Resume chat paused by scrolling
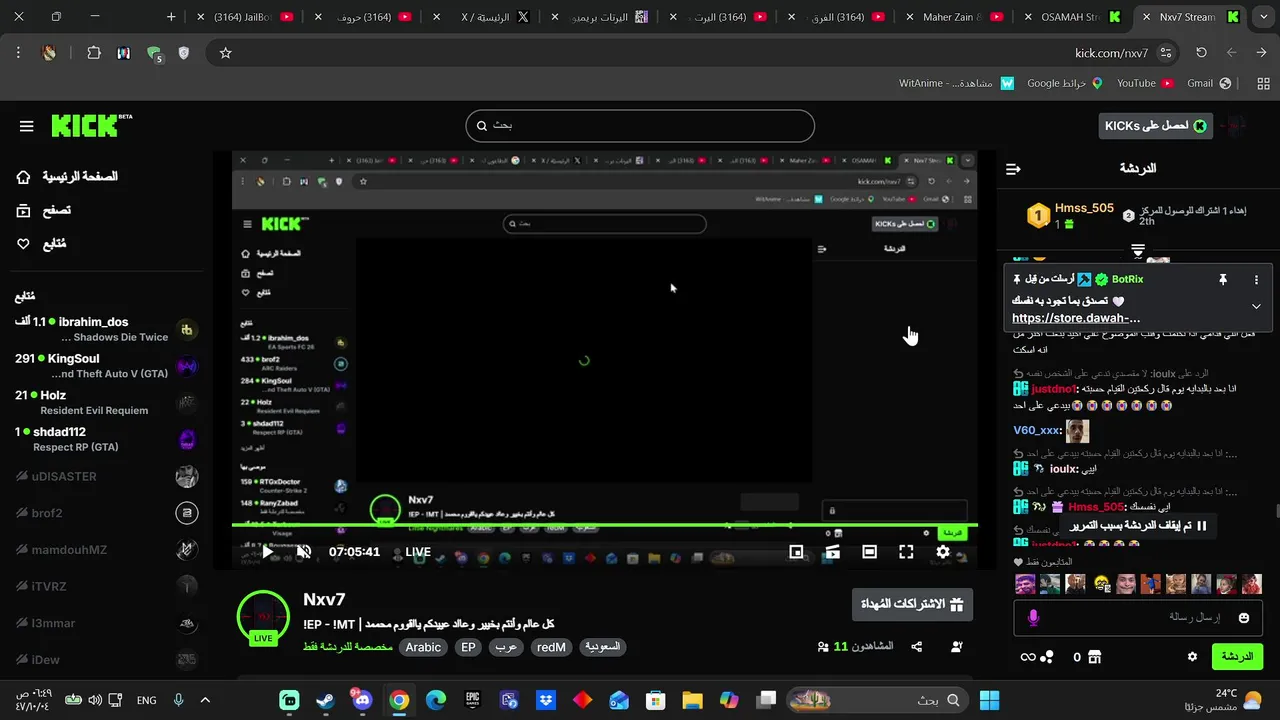 pyautogui.click(x=1139, y=525)
